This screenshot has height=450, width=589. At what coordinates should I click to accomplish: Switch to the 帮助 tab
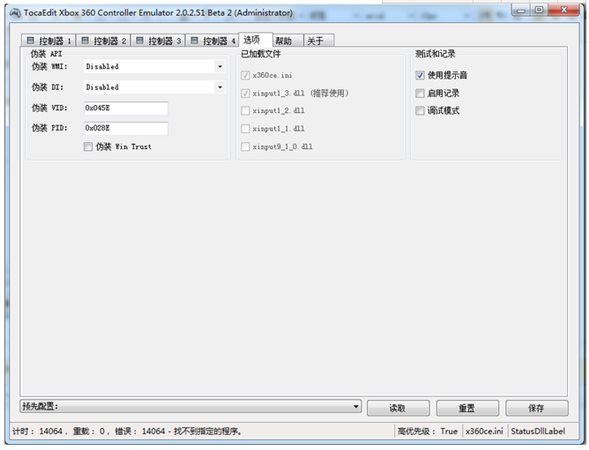coord(287,41)
